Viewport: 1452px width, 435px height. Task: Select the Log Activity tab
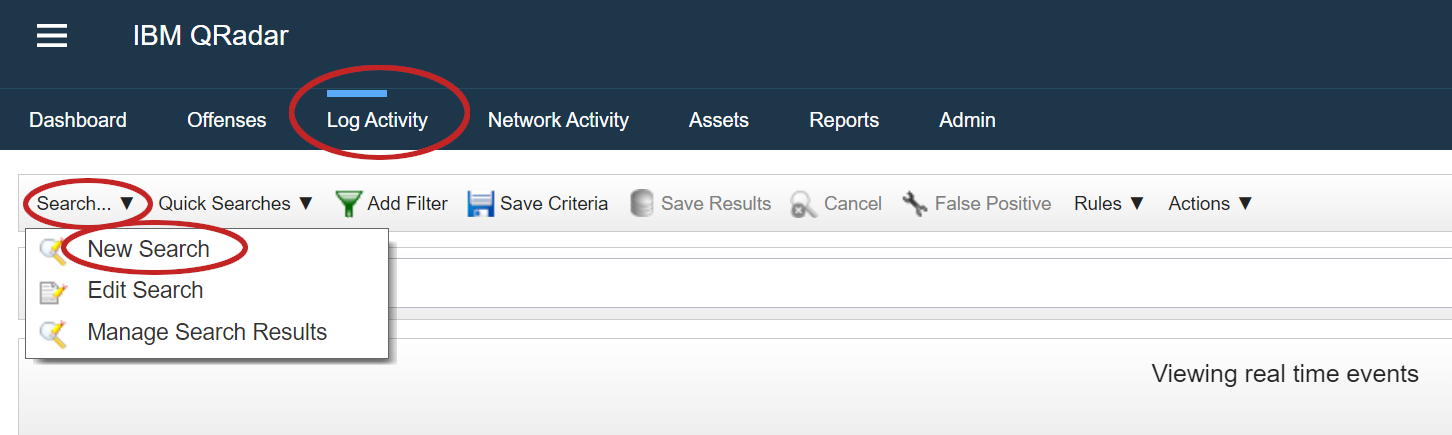377,121
